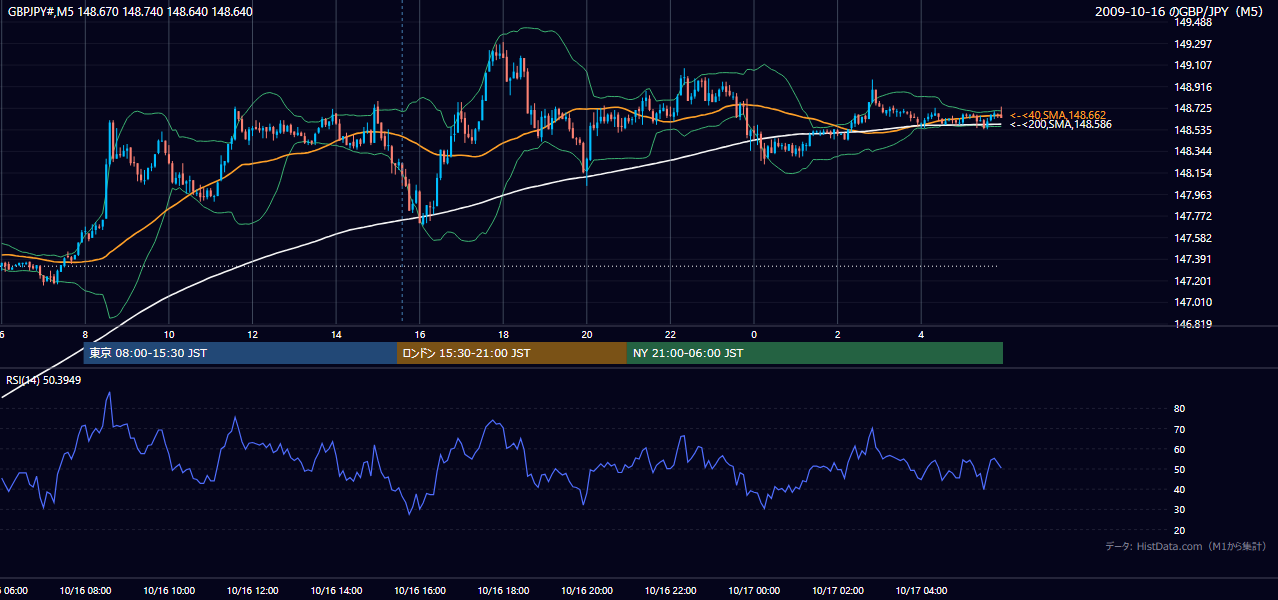Click hour tick 16 under price chart
The height and width of the screenshot is (600, 1278).
pos(419,335)
